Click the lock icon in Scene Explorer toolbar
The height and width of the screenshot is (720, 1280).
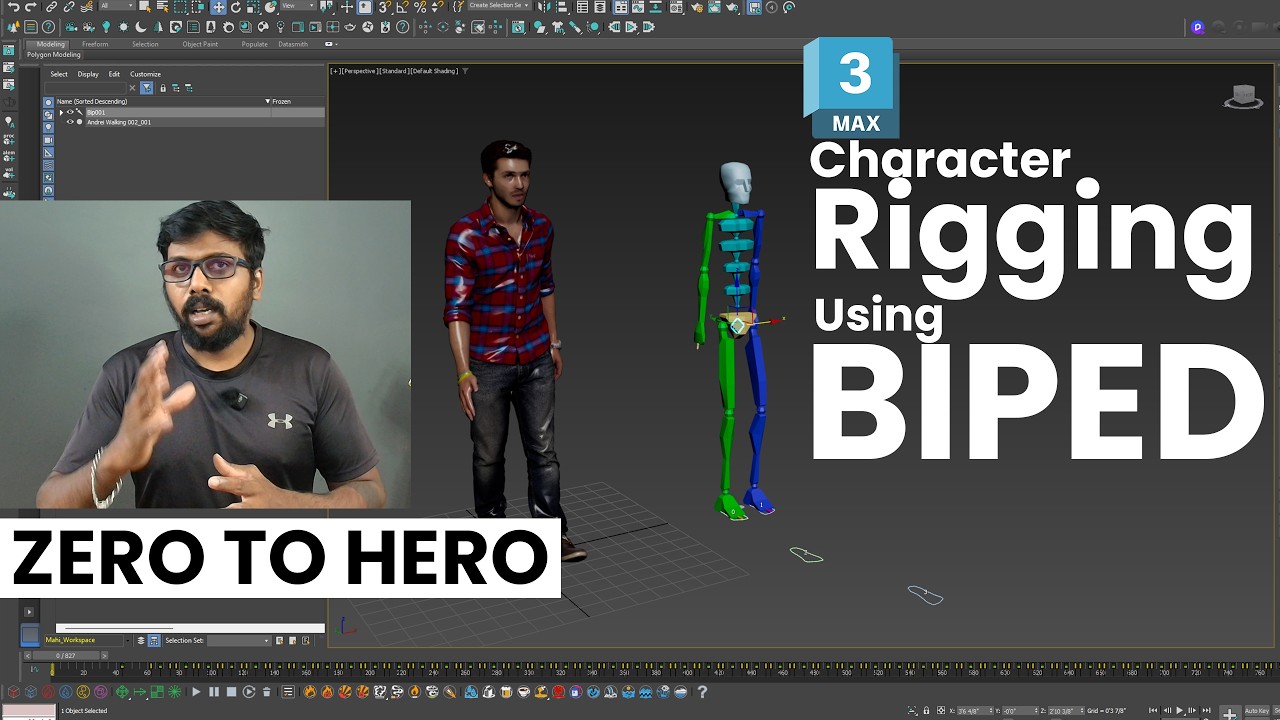coord(163,88)
